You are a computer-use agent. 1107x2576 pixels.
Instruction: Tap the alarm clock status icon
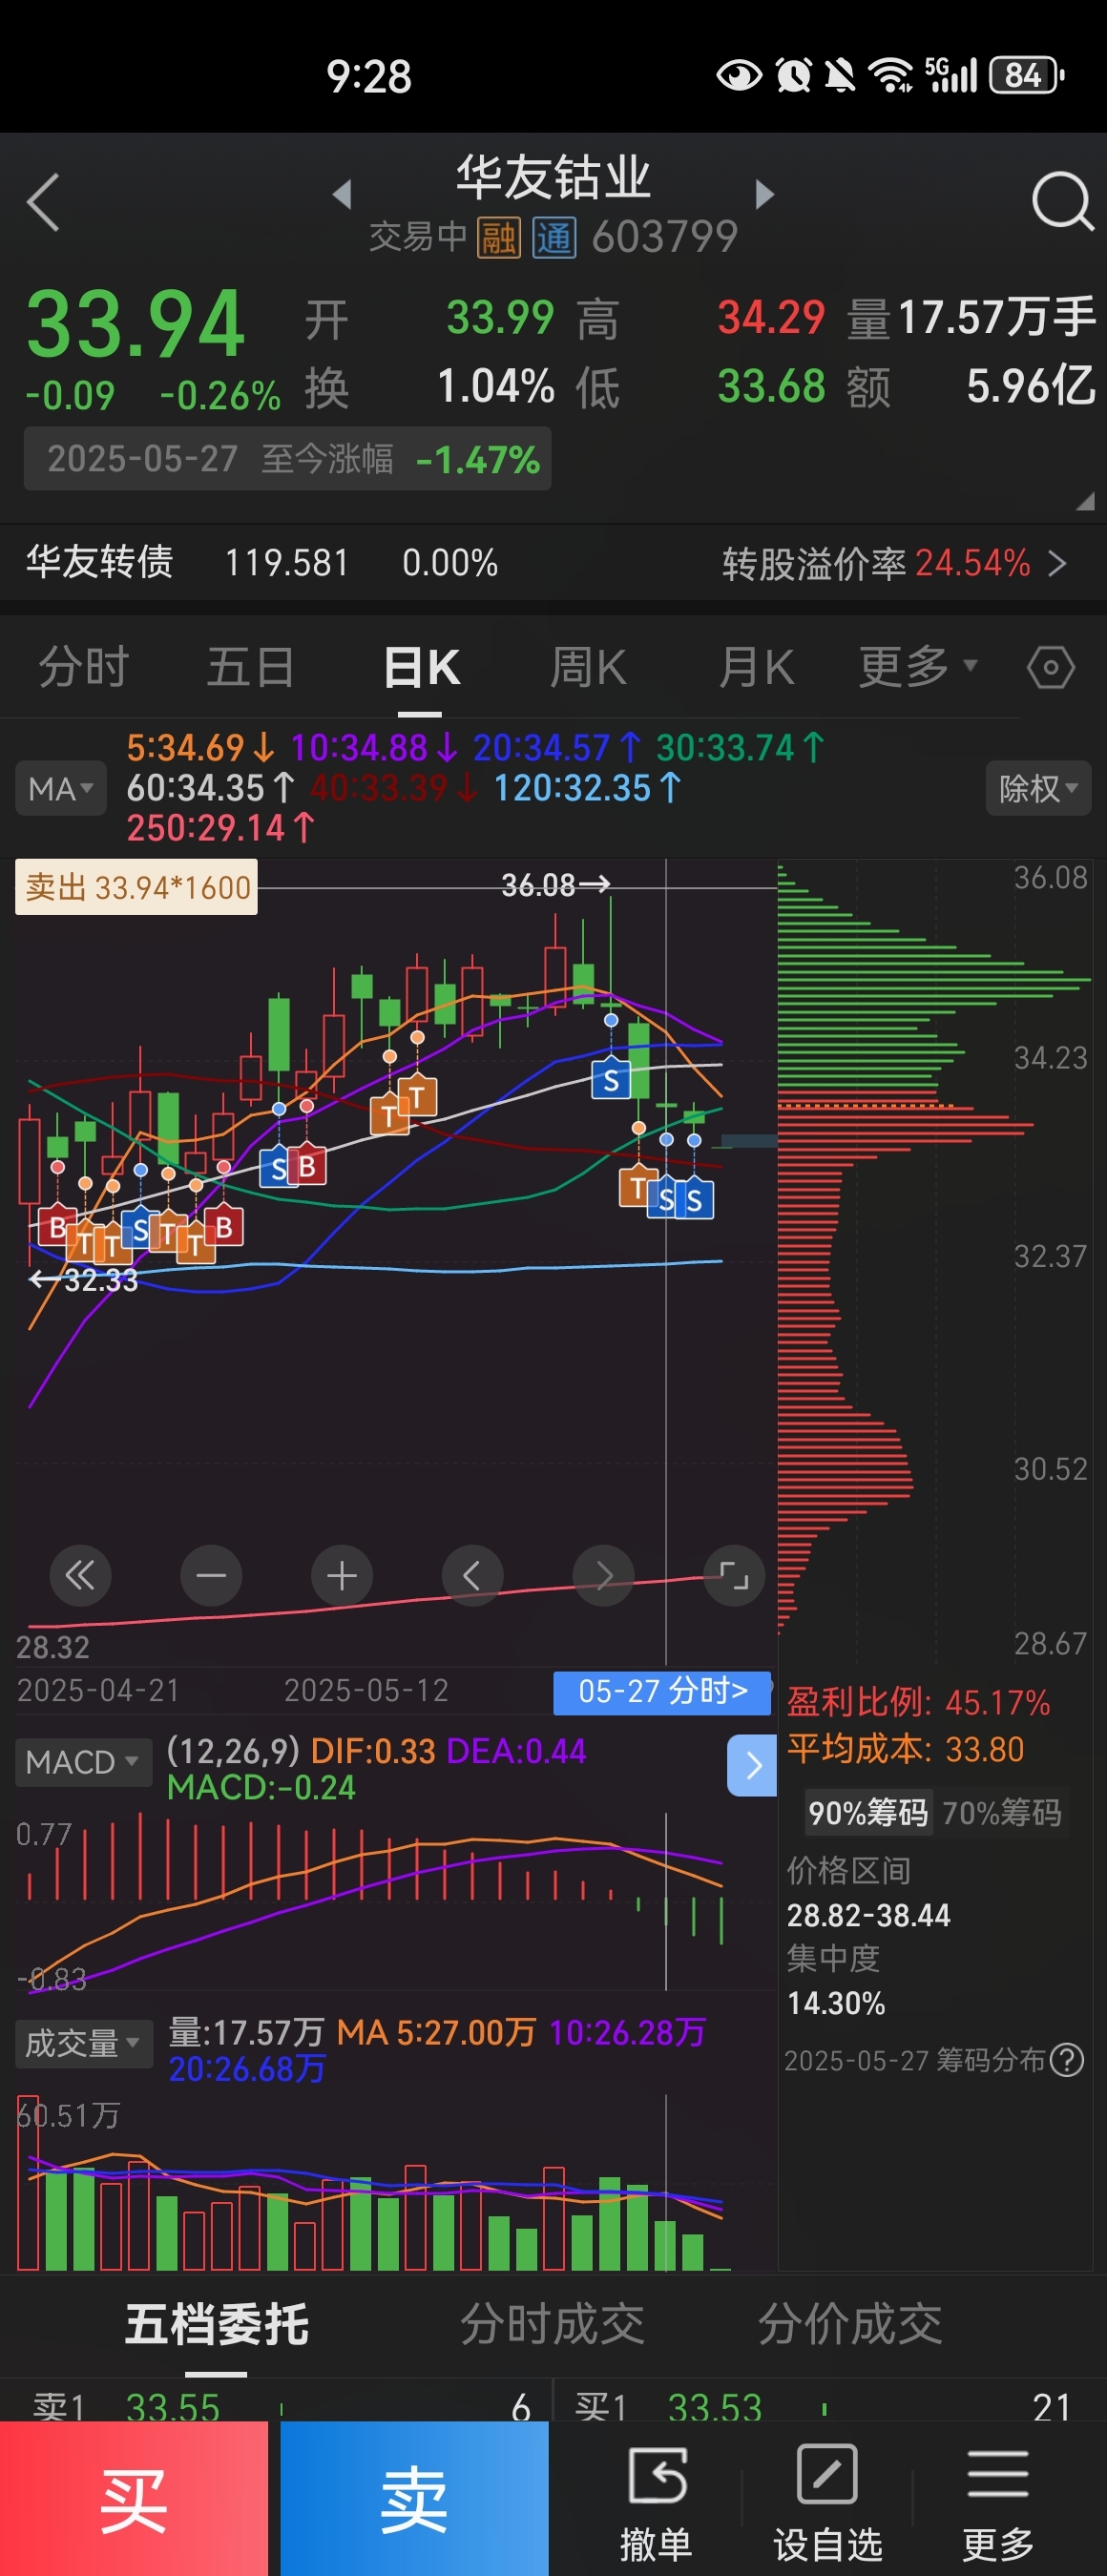tap(794, 75)
